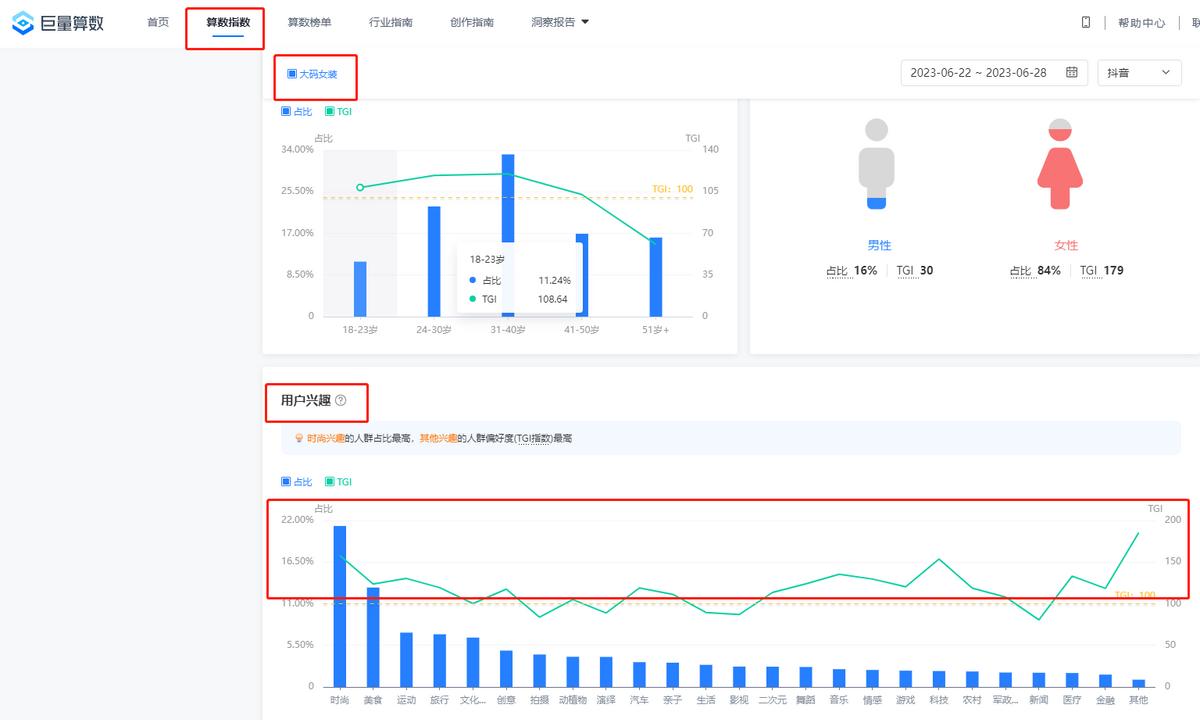1200x720 pixels.
Task: Click the blue 占比 legend icon above interest chart
Action: point(287,481)
